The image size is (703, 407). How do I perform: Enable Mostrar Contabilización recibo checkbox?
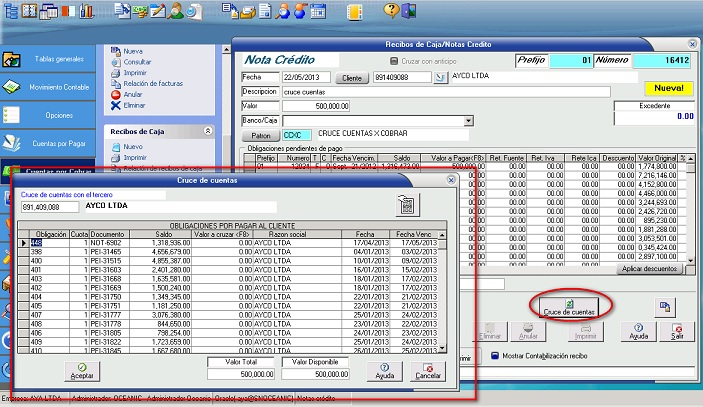[x=497, y=358]
